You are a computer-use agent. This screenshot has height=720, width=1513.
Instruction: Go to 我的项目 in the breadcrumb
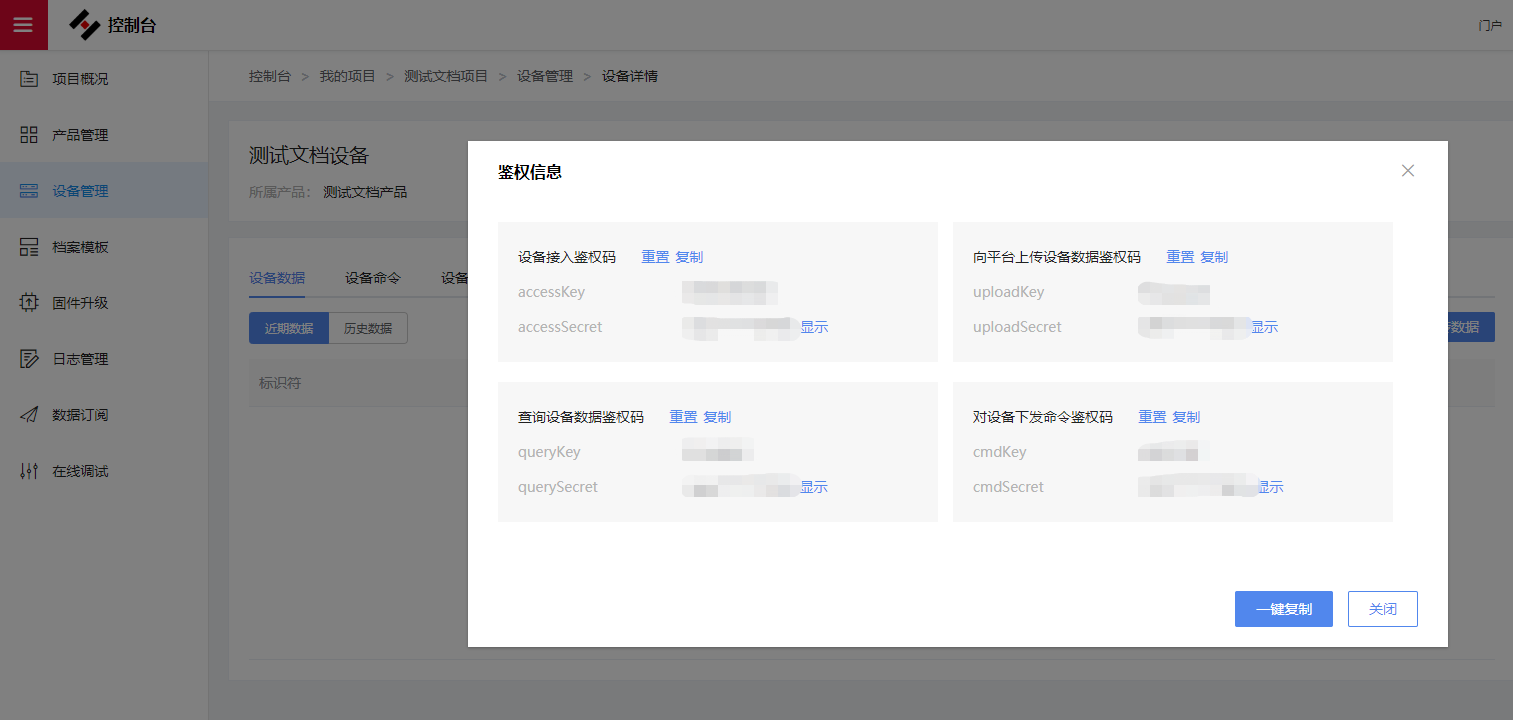click(x=347, y=76)
